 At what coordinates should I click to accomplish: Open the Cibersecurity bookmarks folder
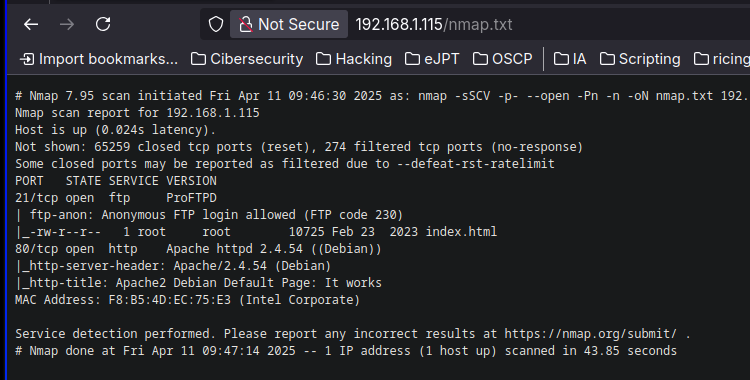(x=247, y=59)
